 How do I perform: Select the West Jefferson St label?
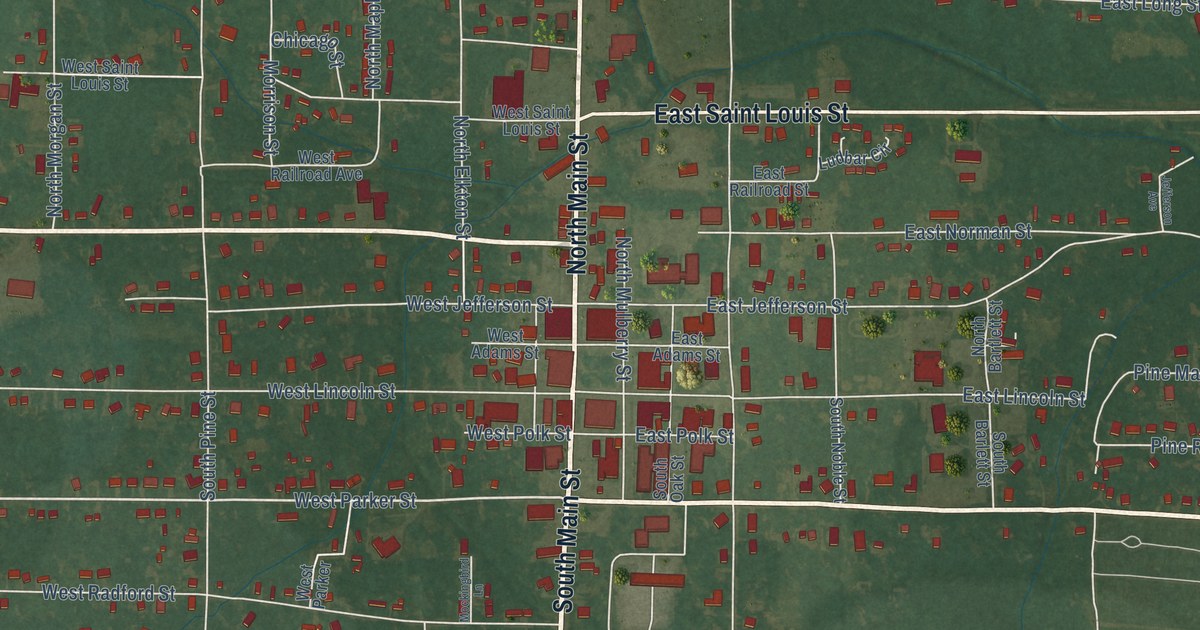click(479, 303)
